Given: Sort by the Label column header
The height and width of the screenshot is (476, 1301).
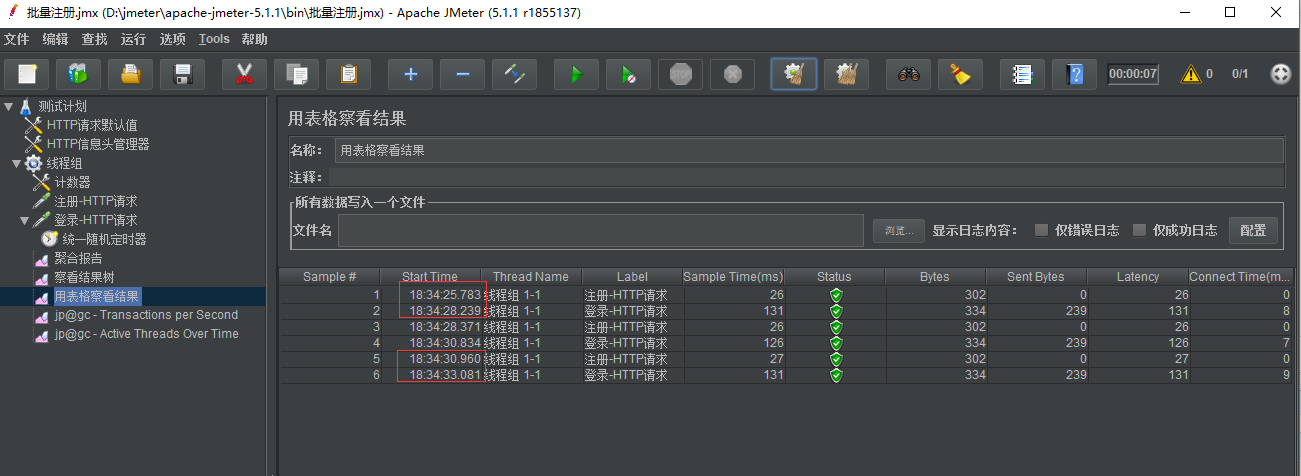Looking at the screenshot, I should pyautogui.click(x=632, y=277).
